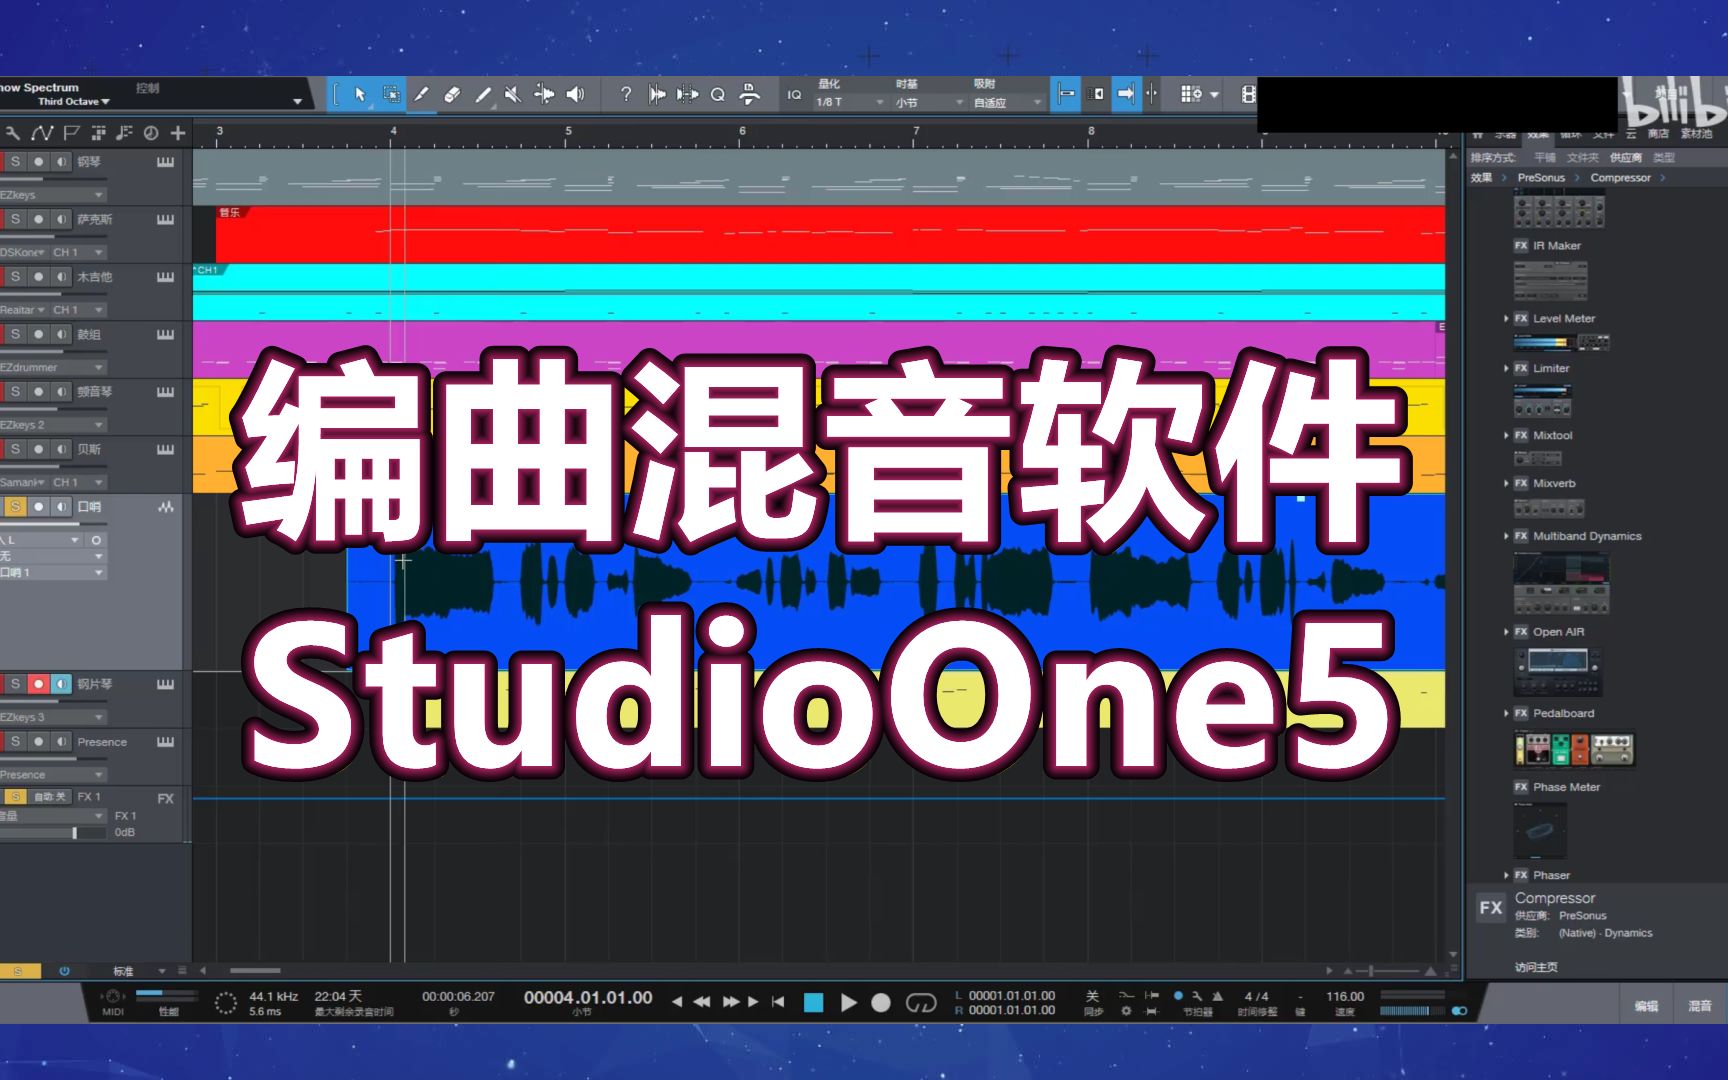
Task: Toggle monitor on 鼓组 track
Action: (61, 334)
